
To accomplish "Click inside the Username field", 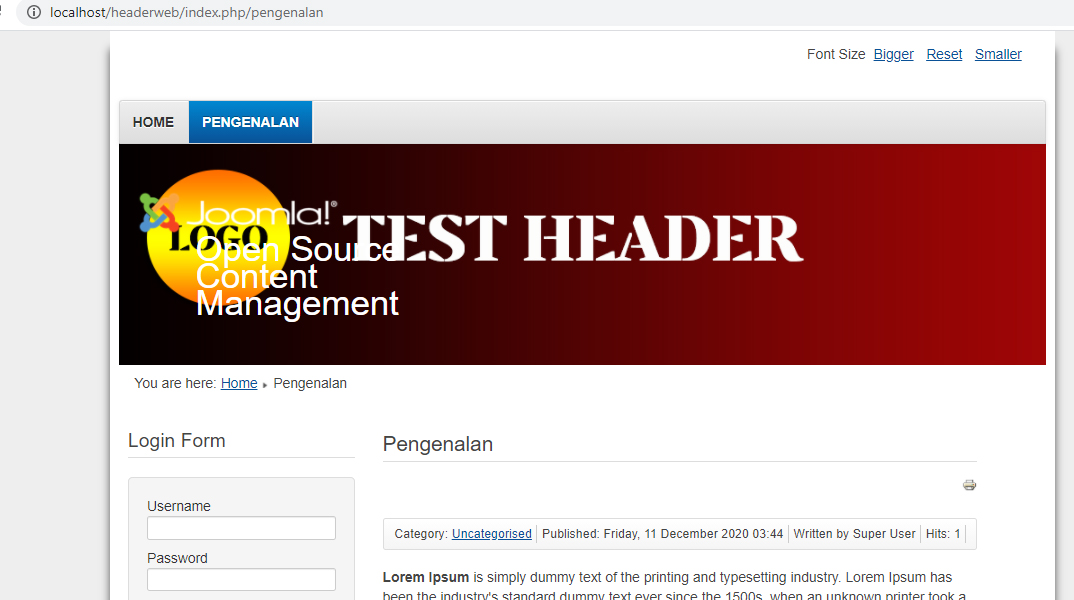I will [x=241, y=527].
